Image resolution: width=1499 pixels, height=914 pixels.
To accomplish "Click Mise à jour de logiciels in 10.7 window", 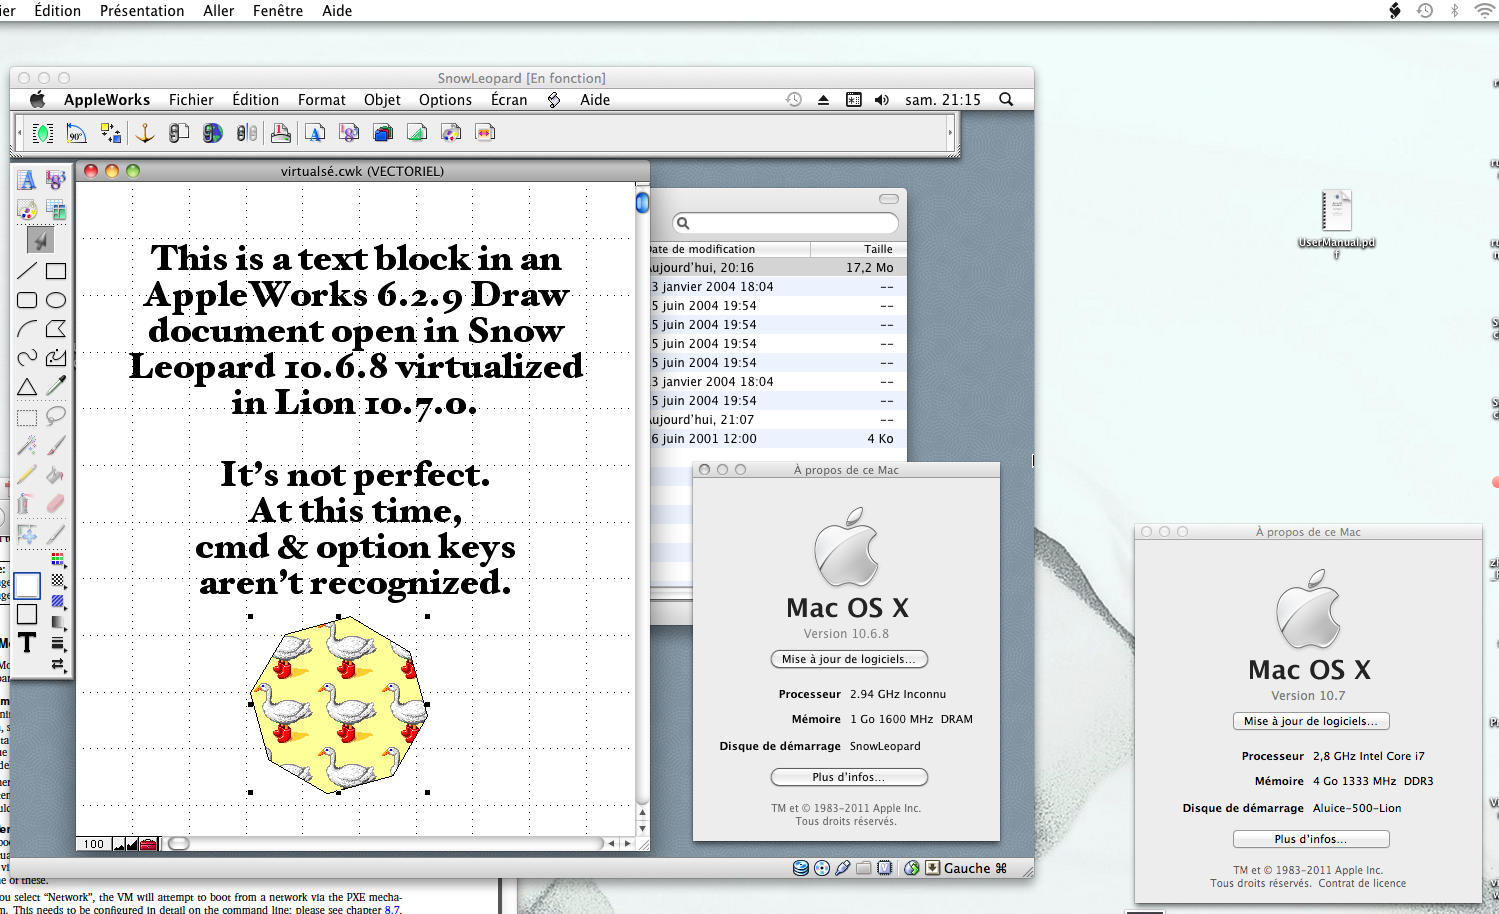I will pos(1311,721).
